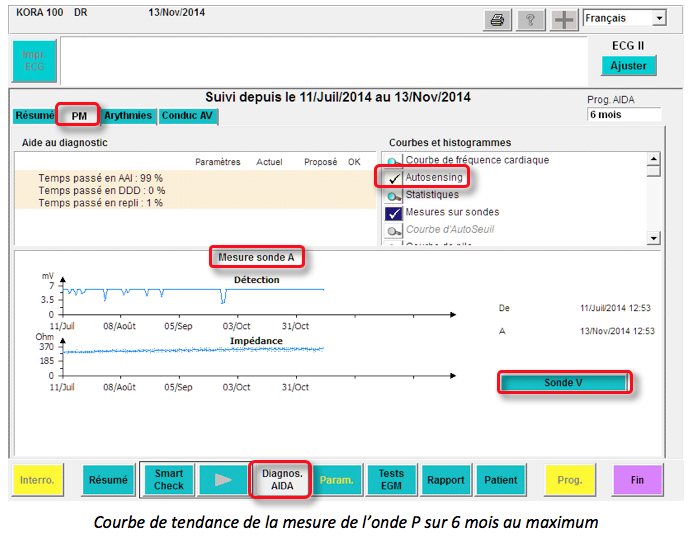The width and height of the screenshot is (691, 548).
Task: Click the Impr. ECG print button
Action: pyautogui.click(x=34, y=61)
